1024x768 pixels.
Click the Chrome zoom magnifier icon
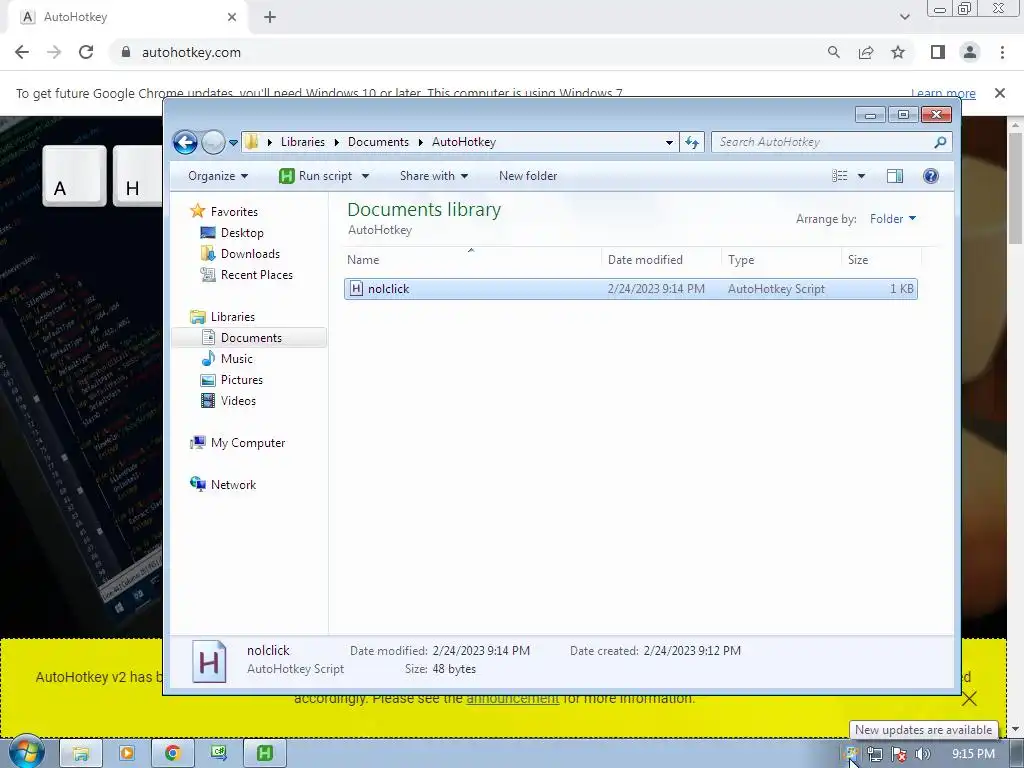833,52
